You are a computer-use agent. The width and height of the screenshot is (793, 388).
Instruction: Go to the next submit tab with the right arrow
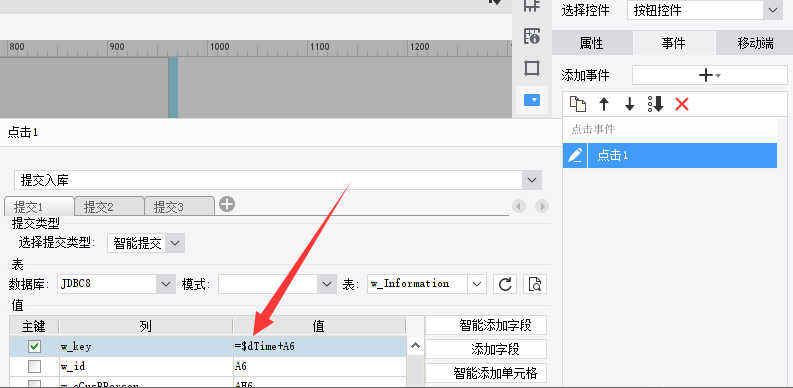coord(542,206)
